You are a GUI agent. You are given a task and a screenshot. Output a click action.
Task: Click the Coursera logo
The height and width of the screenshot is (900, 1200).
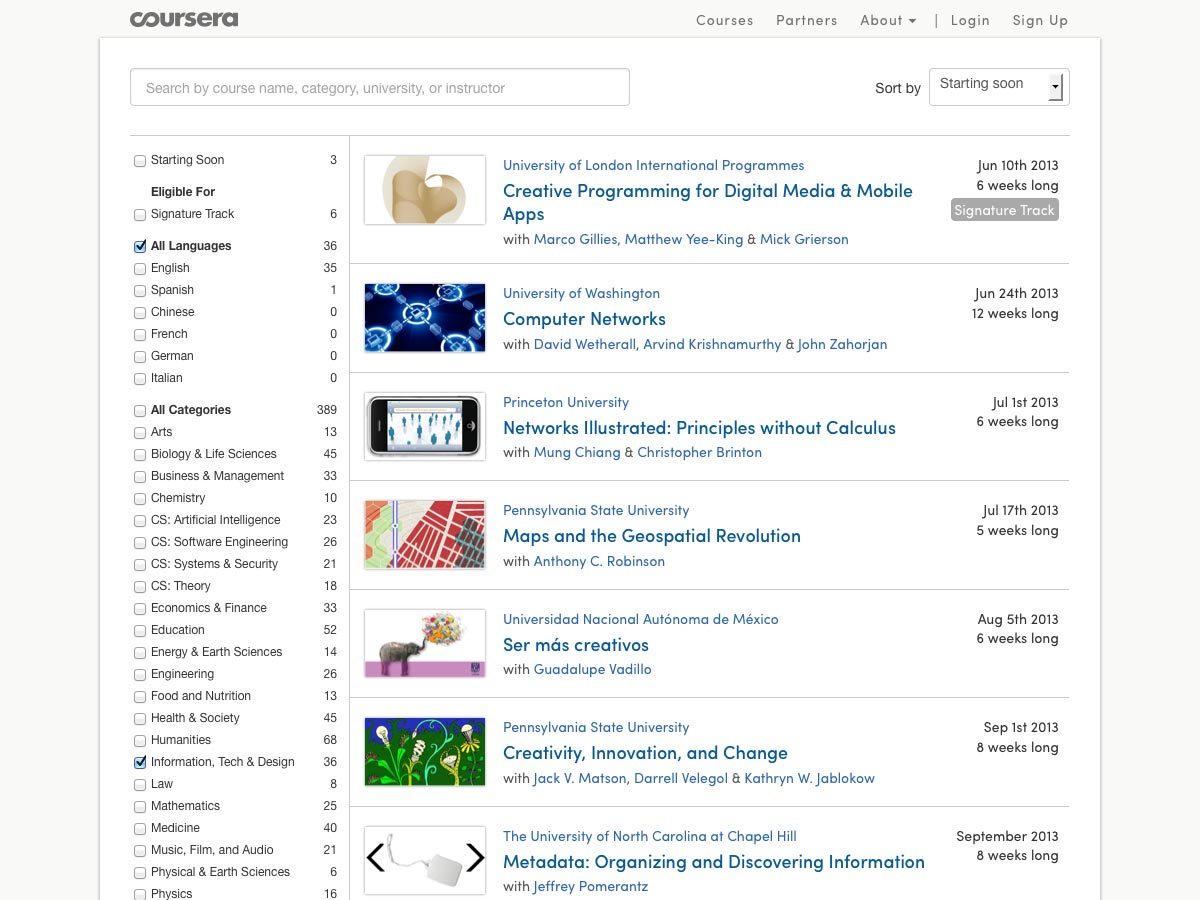pyautogui.click(x=184, y=19)
